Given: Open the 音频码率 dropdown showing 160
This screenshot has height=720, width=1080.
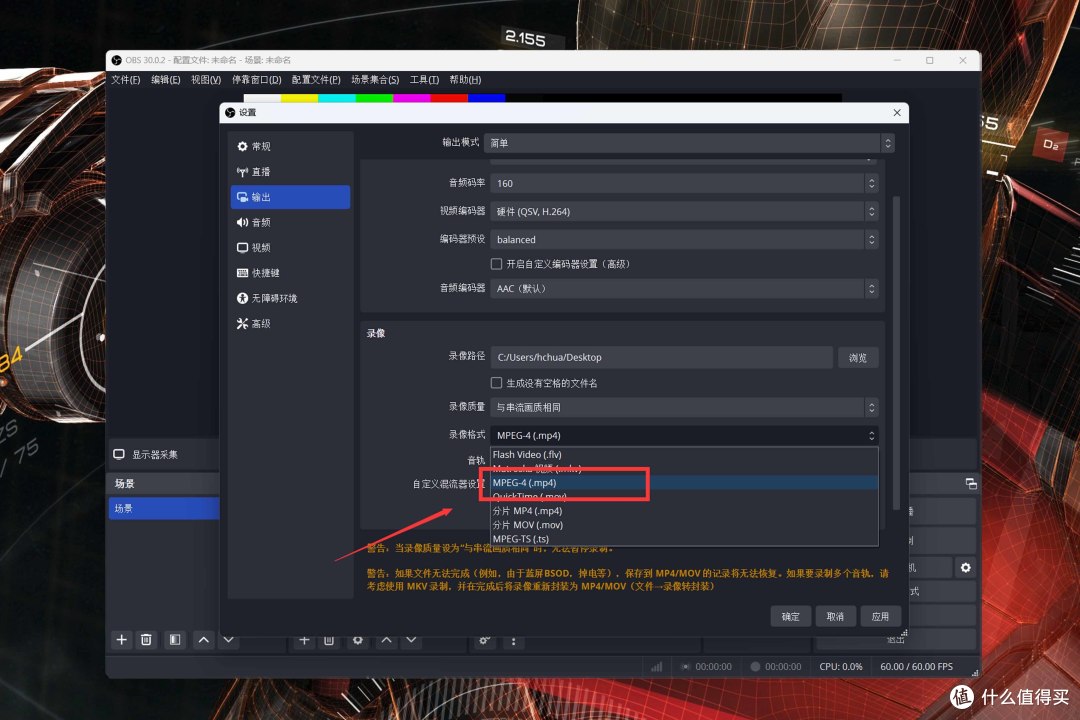Looking at the screenshot, I should coord(684,183).
